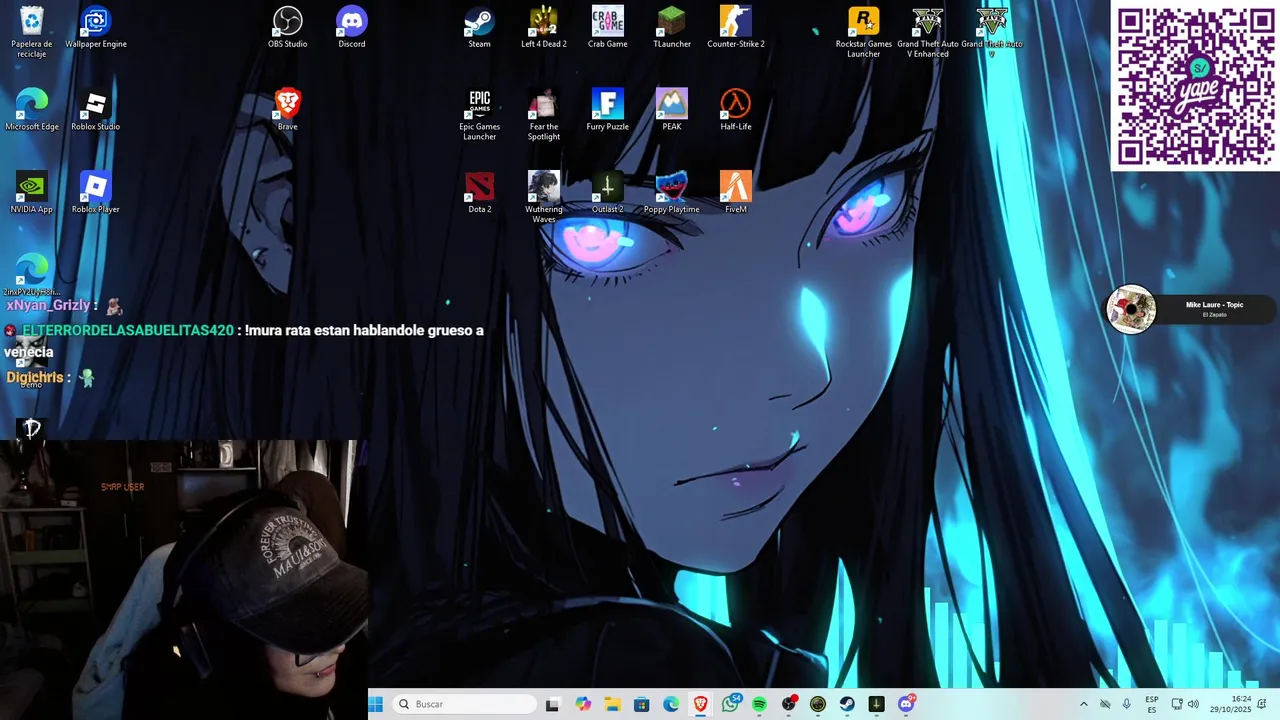Launch Wallpaper Engine from the desktop

pos(96,27)
